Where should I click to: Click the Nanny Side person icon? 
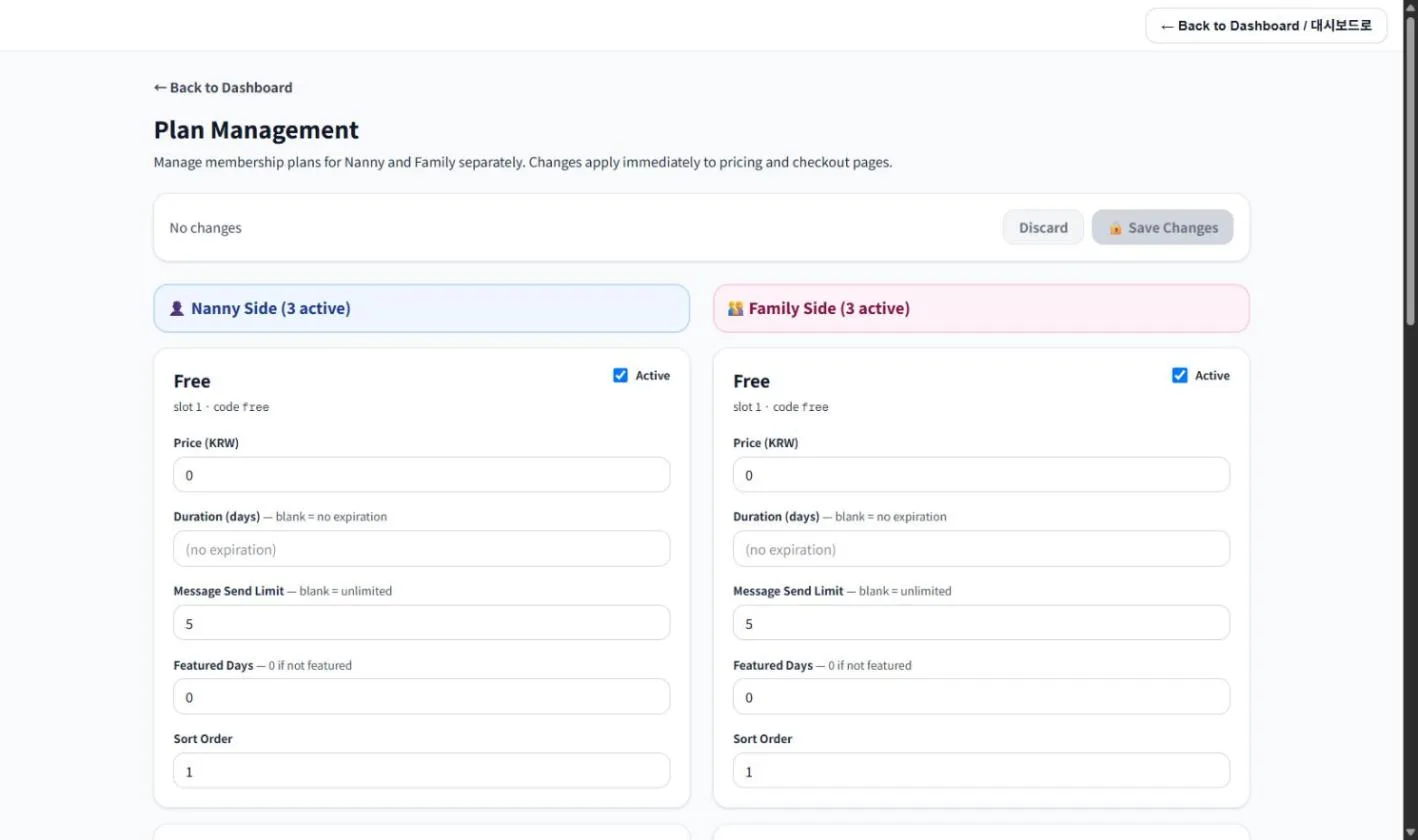click(177, 309)
